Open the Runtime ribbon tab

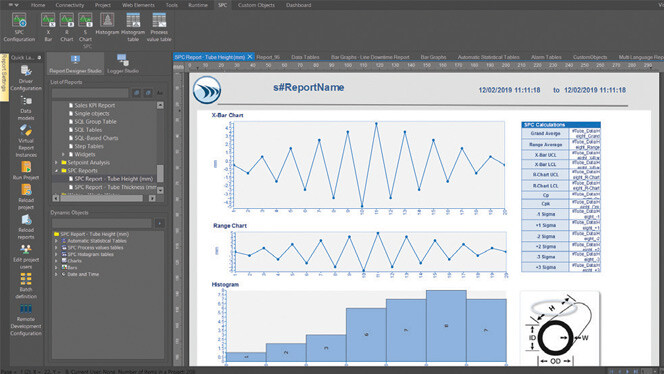click(x=198, y=5)
